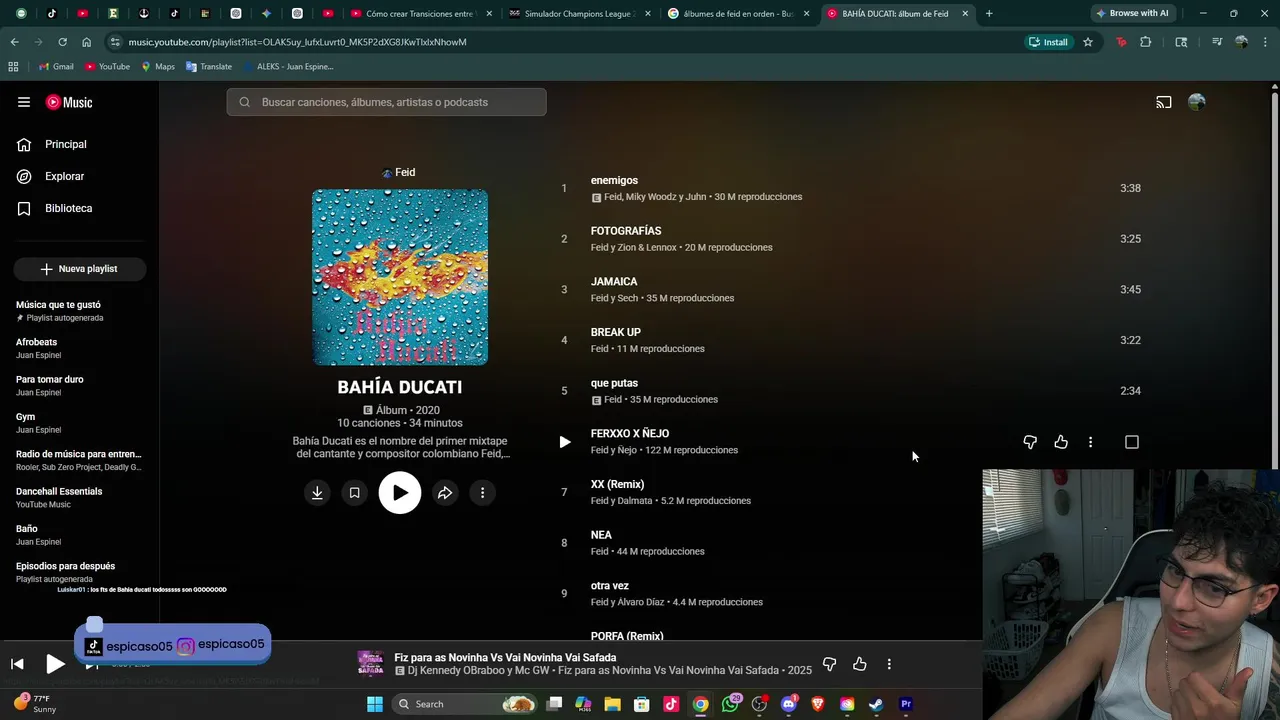Open the account avatar menu

point(1196,102)
